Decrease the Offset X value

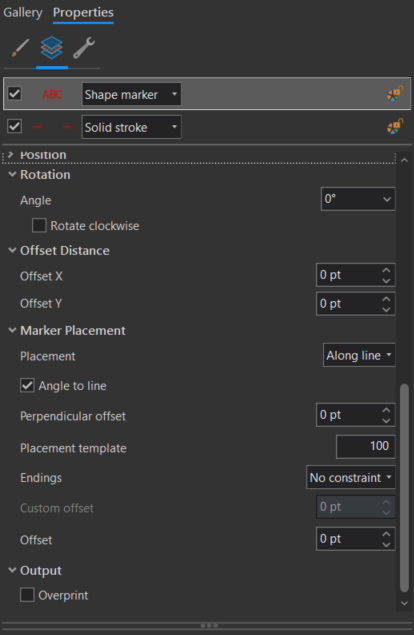coord(386,280)
